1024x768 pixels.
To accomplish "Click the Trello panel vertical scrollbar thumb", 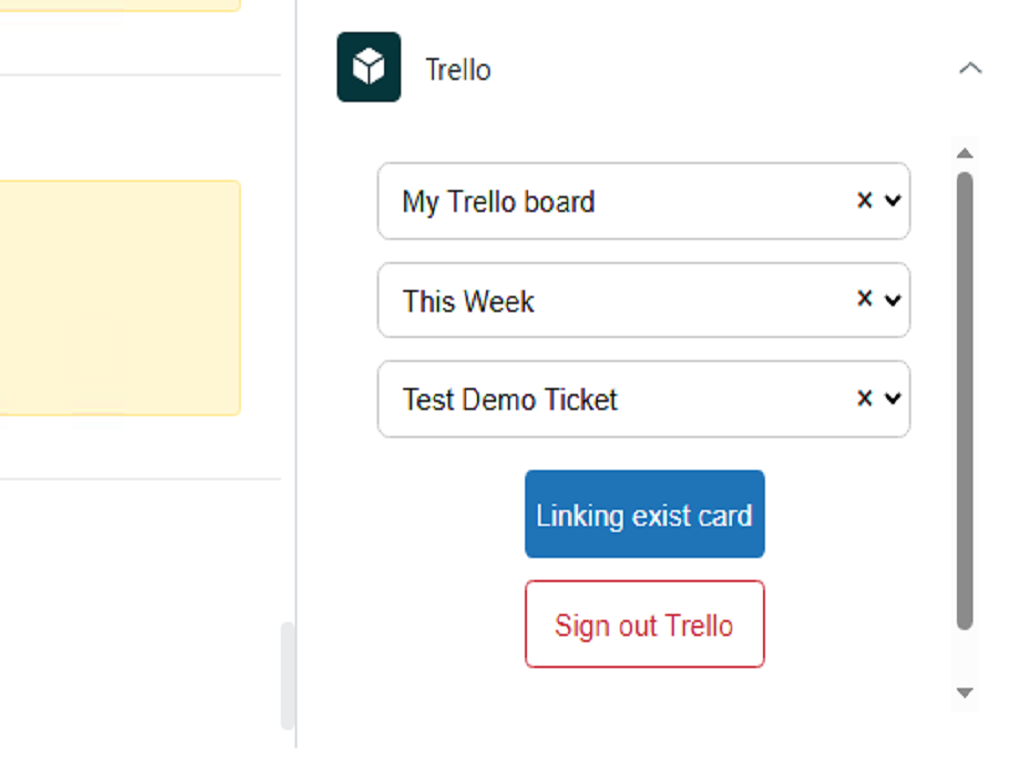I will (x=964, y=400).
